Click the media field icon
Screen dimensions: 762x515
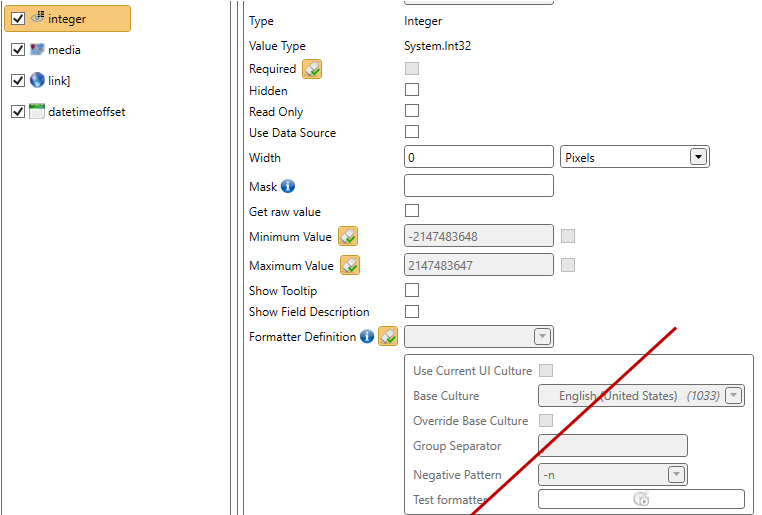tap(37, 49)
